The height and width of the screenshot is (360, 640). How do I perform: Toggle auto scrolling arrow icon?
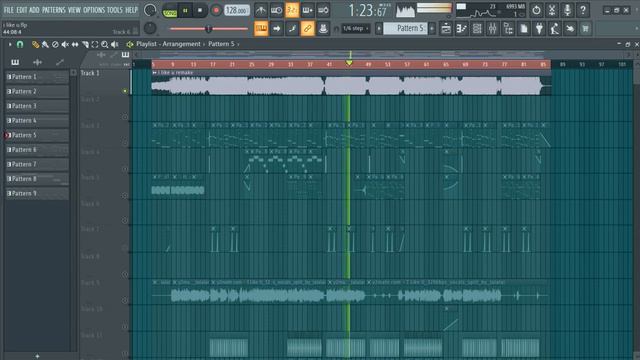pyautogui.click(x=276, y=29)
